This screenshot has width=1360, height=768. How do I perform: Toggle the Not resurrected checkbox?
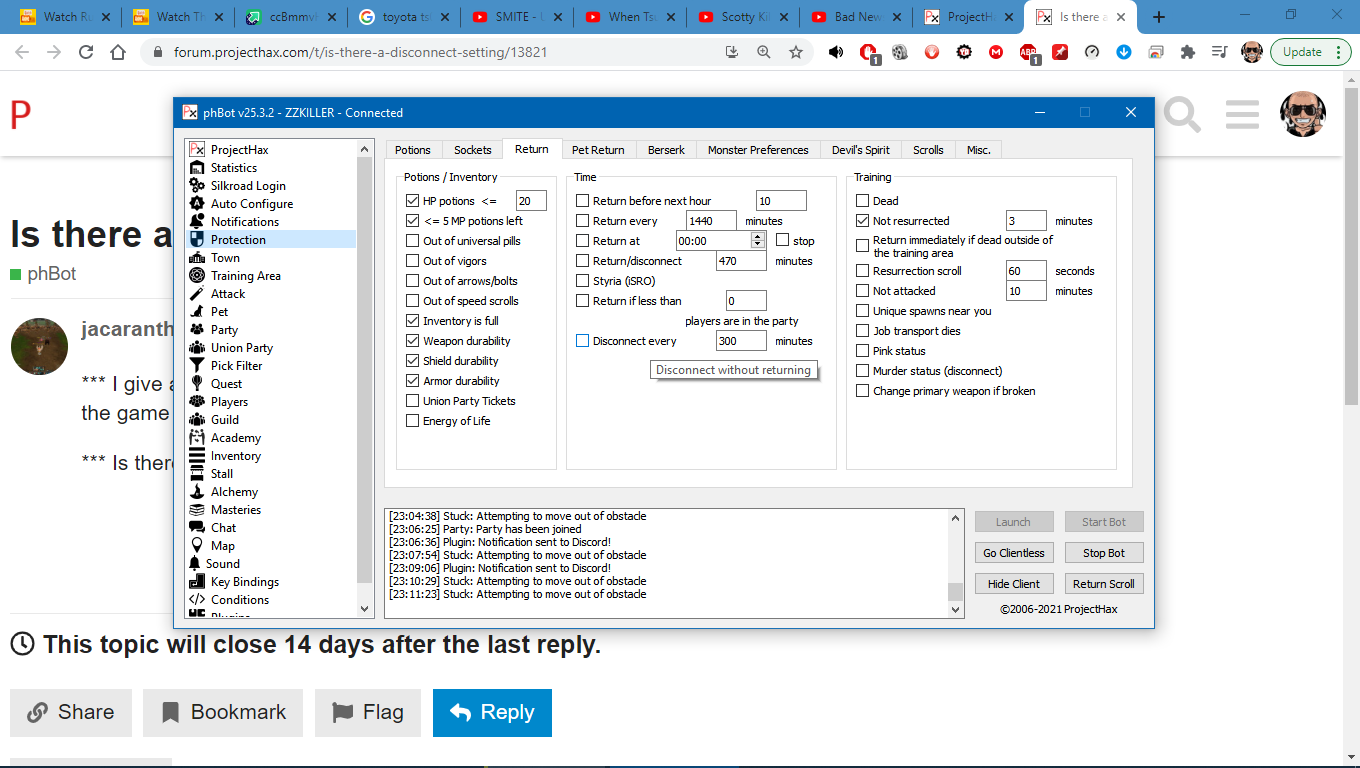[x=863, y=221]
